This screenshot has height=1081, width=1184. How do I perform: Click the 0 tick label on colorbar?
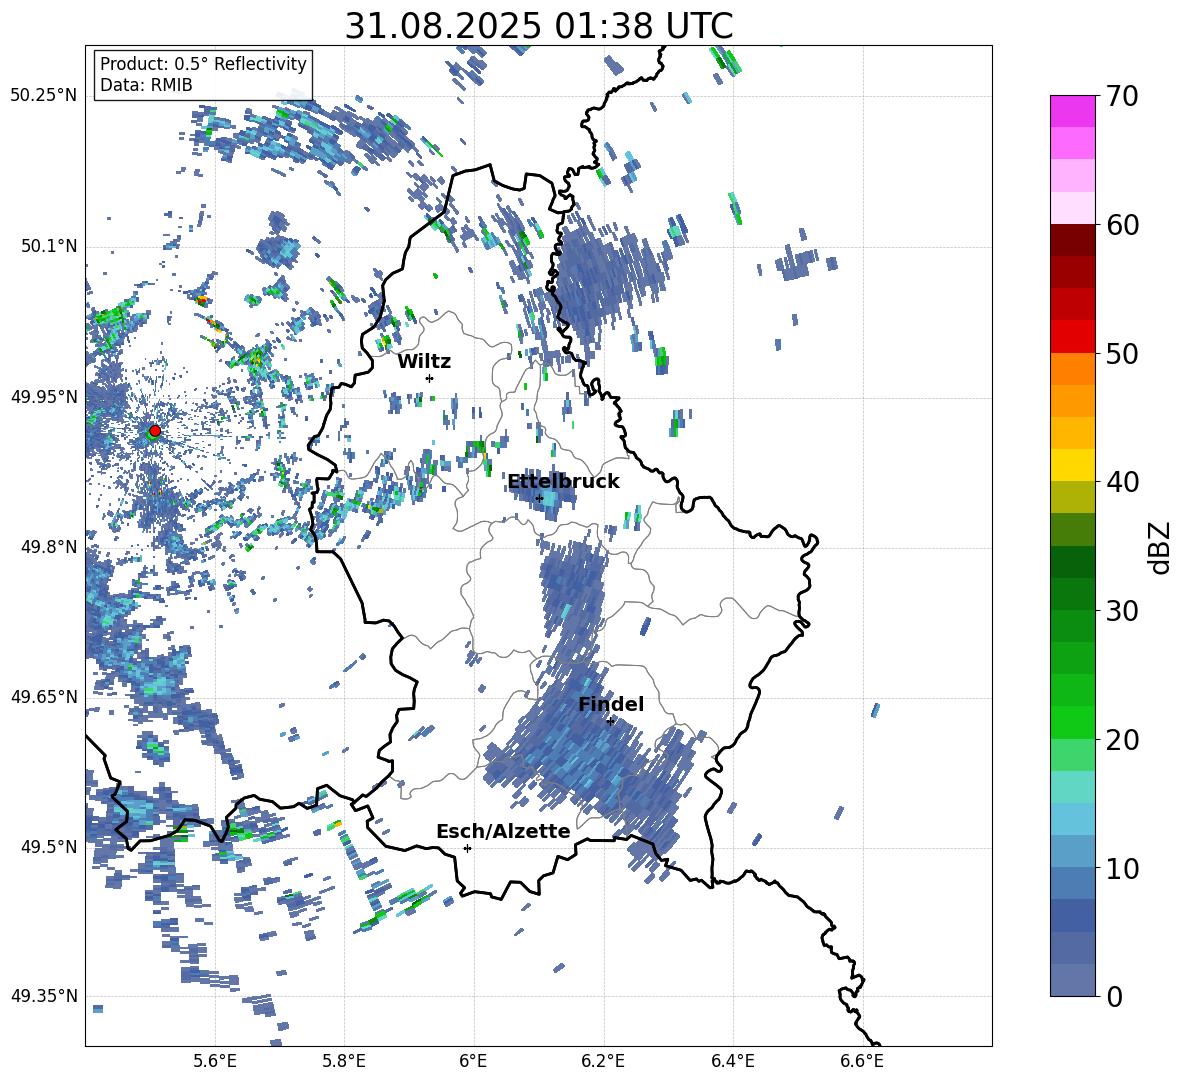click(x=1114, y=996)
